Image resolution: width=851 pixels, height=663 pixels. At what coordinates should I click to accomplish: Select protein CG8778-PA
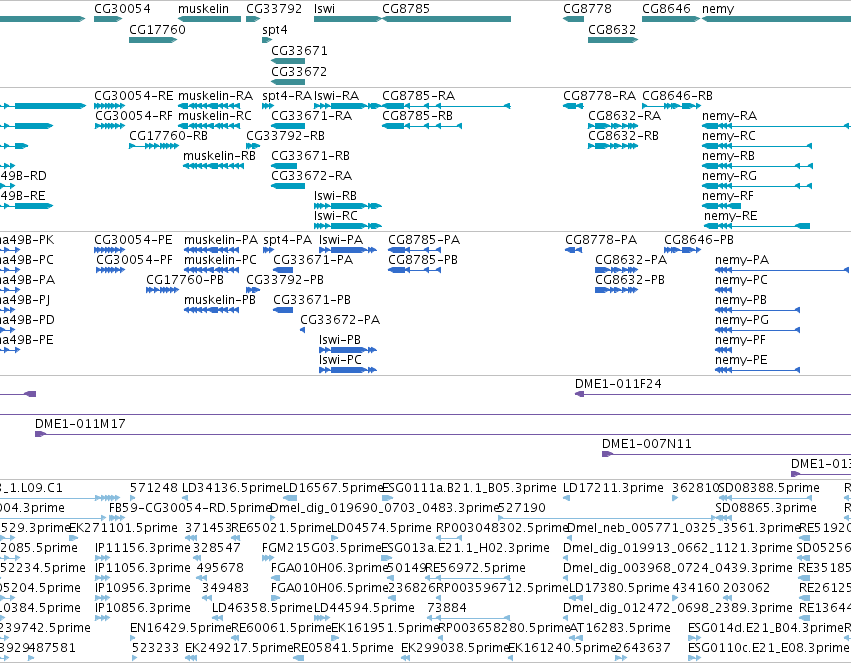point(601,240)
